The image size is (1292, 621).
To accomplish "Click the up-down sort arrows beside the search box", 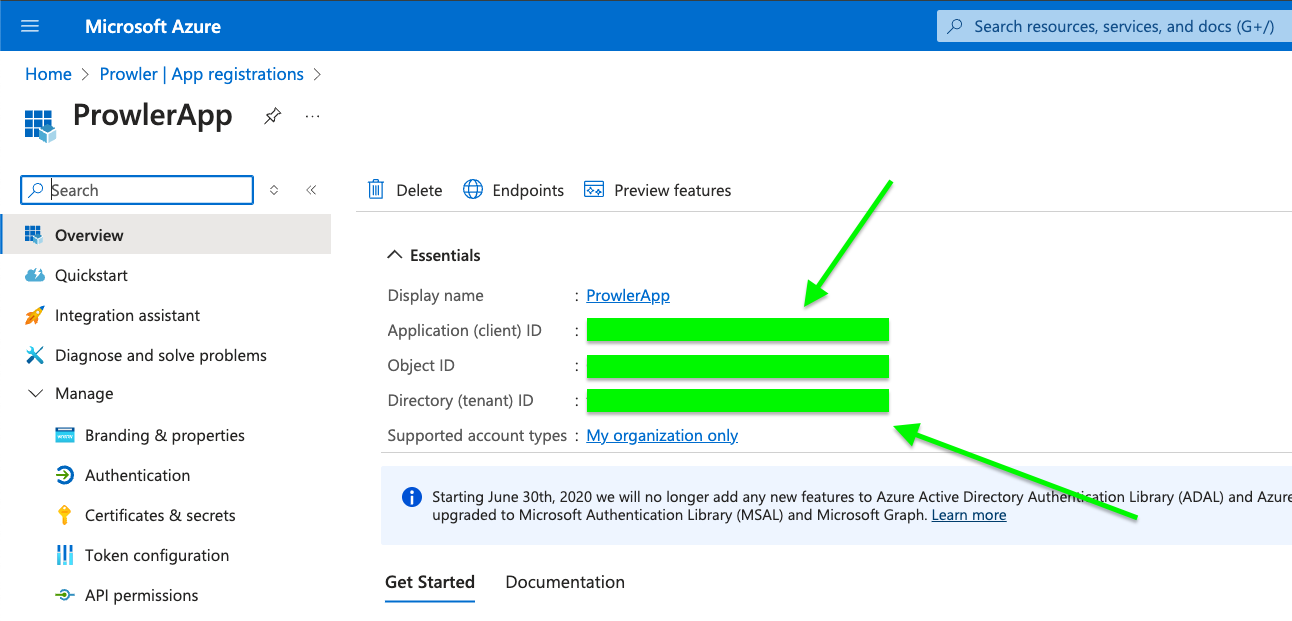I will [274, 190].
